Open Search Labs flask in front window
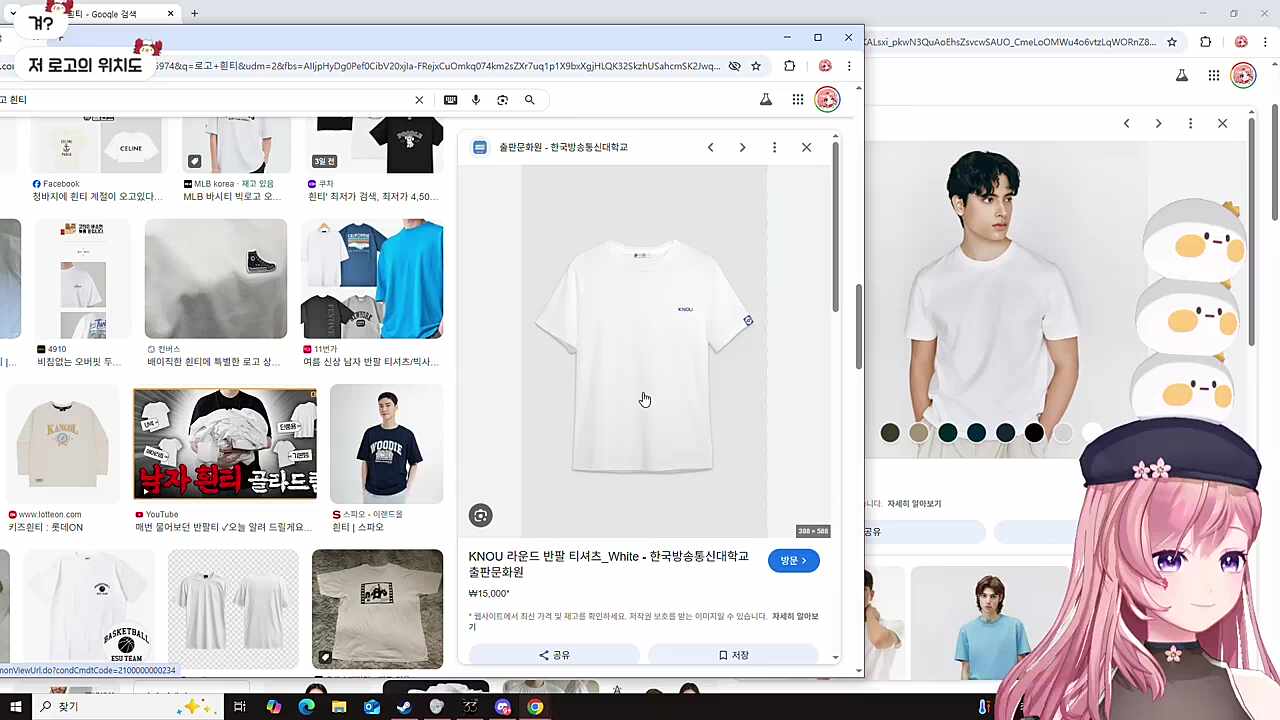This screenshot has height=720, width=1280. (x=766, y=100)
